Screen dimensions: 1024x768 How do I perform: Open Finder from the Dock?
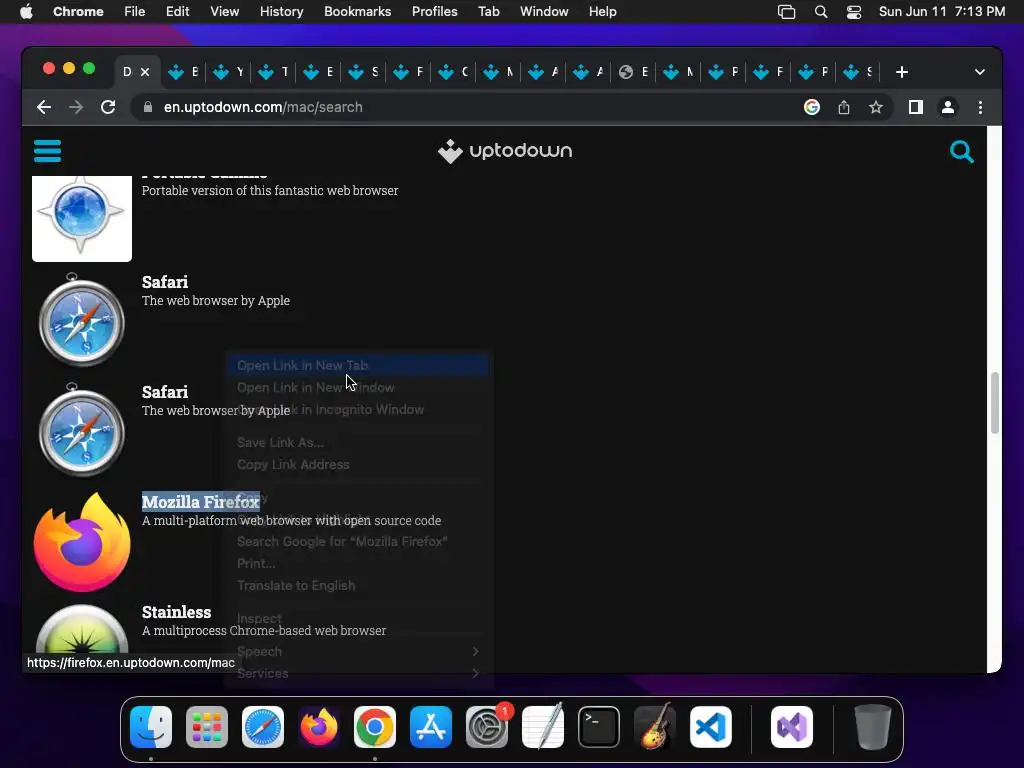pos(151,727)
